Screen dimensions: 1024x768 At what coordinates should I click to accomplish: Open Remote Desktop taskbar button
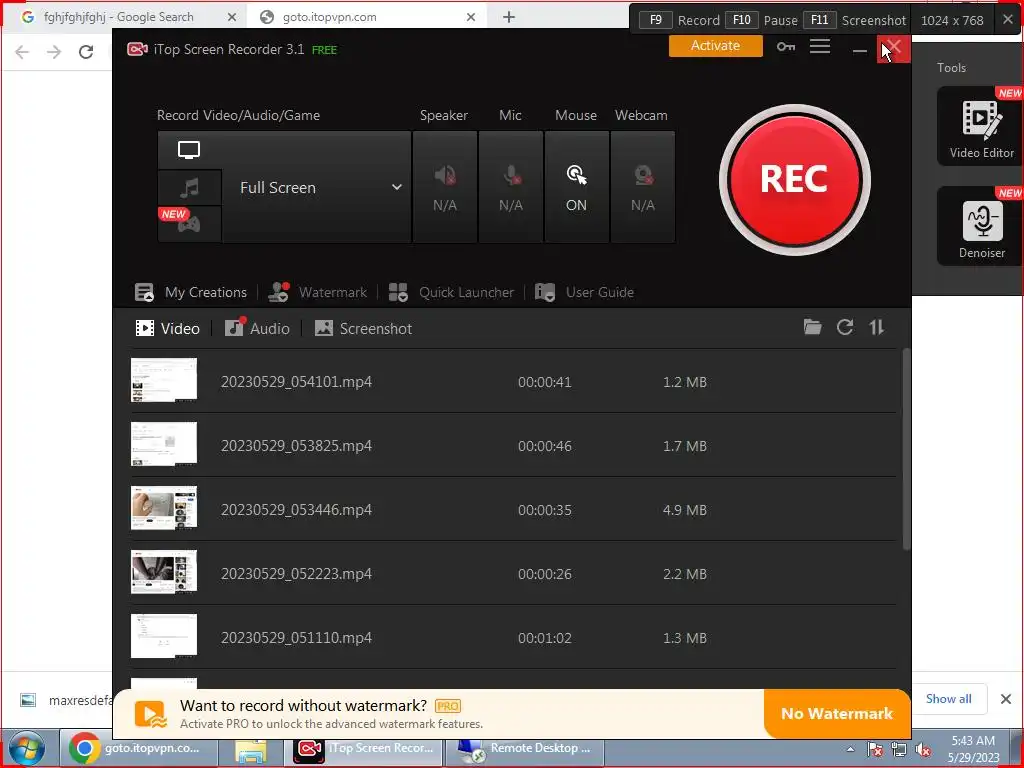point(524,748)
